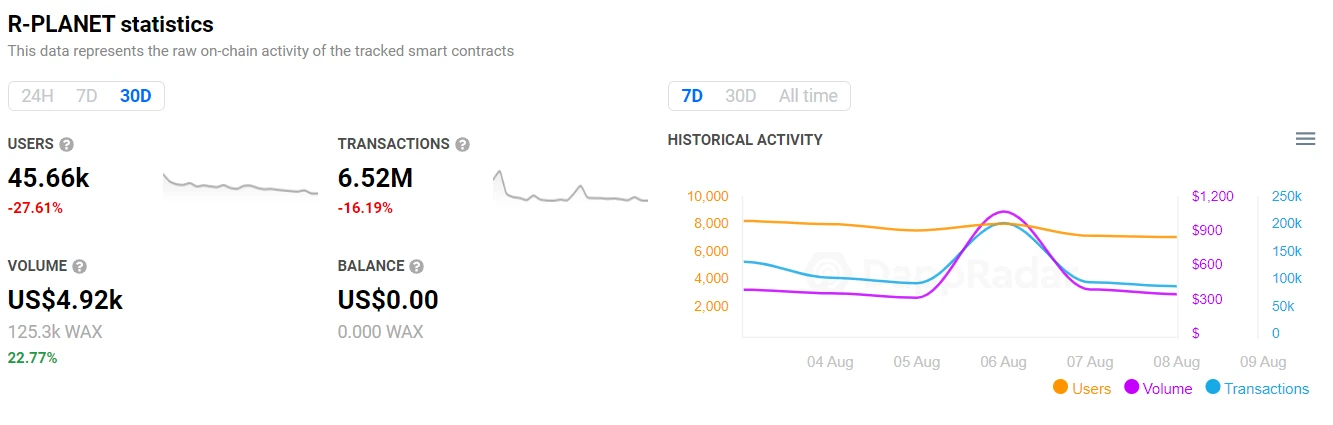Click the help icon beside TRANSACTIONS
The image size is (1333, 425).
pyautogui.click(x=462, y=144)
